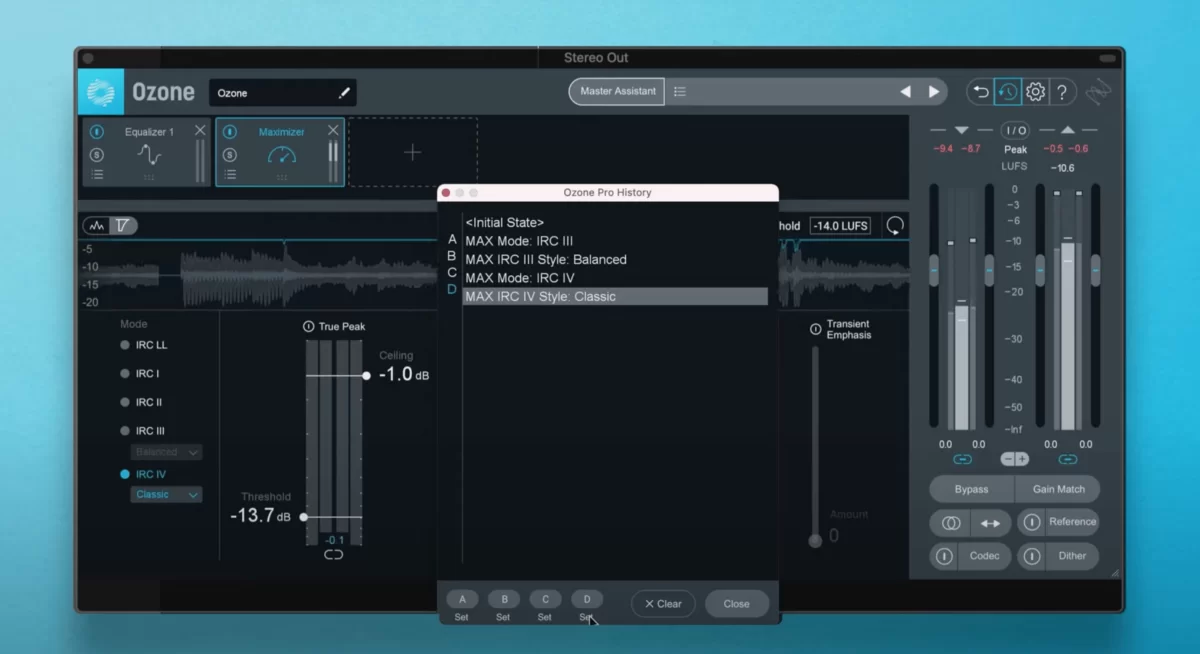Click the swap channels double-arrow icon
This screenshot has width=1200, height=654.
pyautogui.click(x=990, y=523)
